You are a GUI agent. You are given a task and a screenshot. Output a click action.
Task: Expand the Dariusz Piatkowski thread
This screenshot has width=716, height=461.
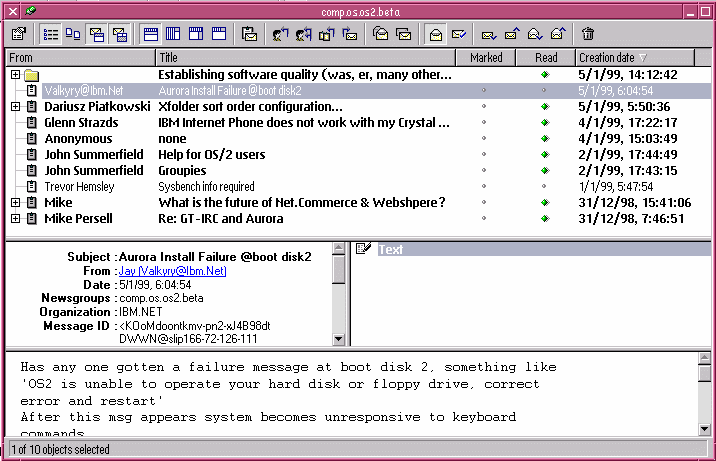pos(16,106)
